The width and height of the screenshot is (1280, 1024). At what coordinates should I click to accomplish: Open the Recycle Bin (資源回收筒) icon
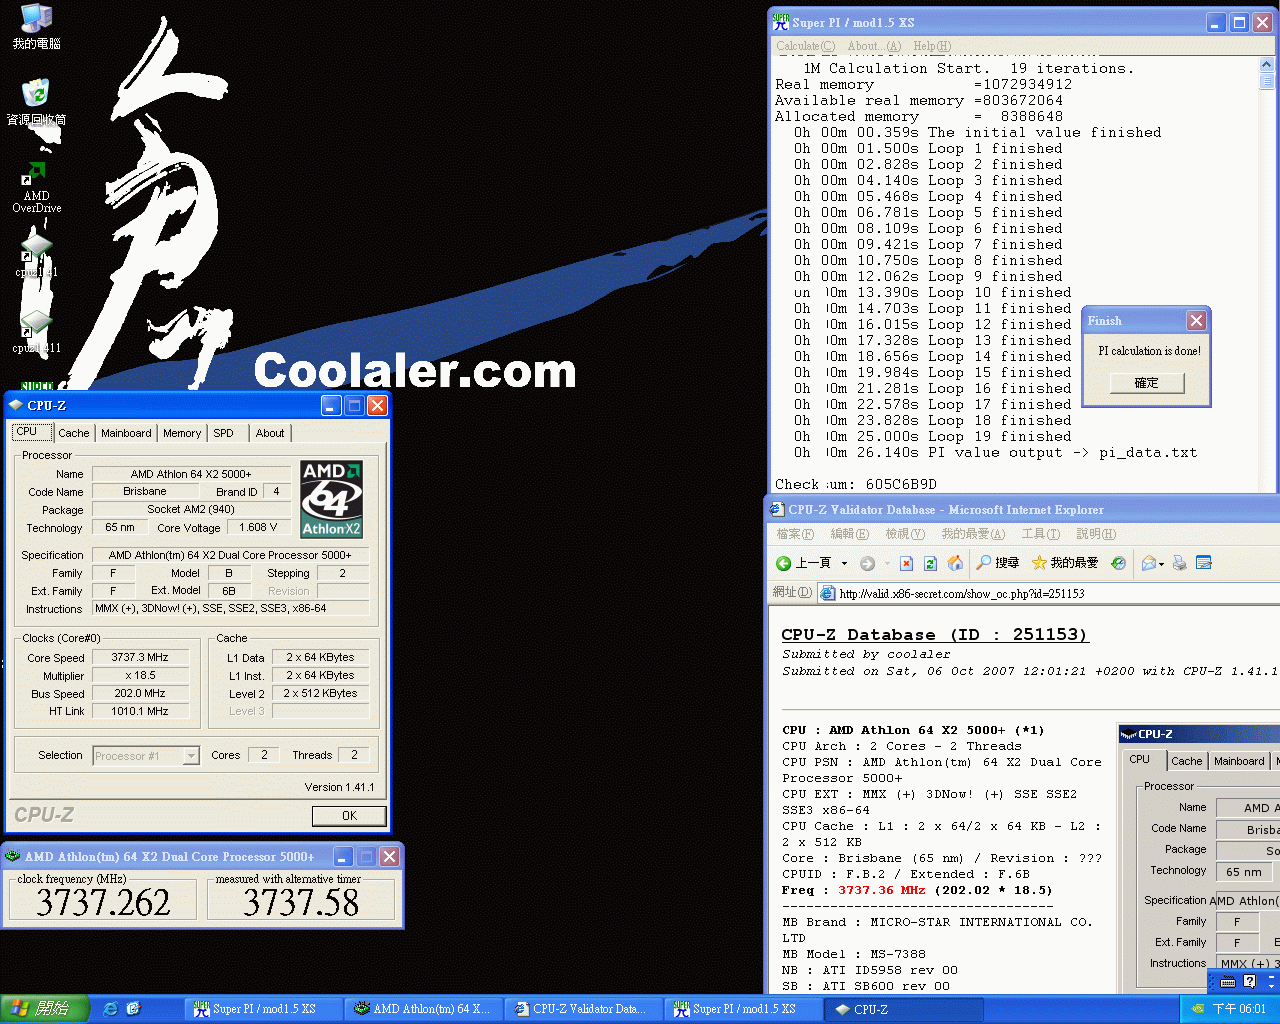36,103
